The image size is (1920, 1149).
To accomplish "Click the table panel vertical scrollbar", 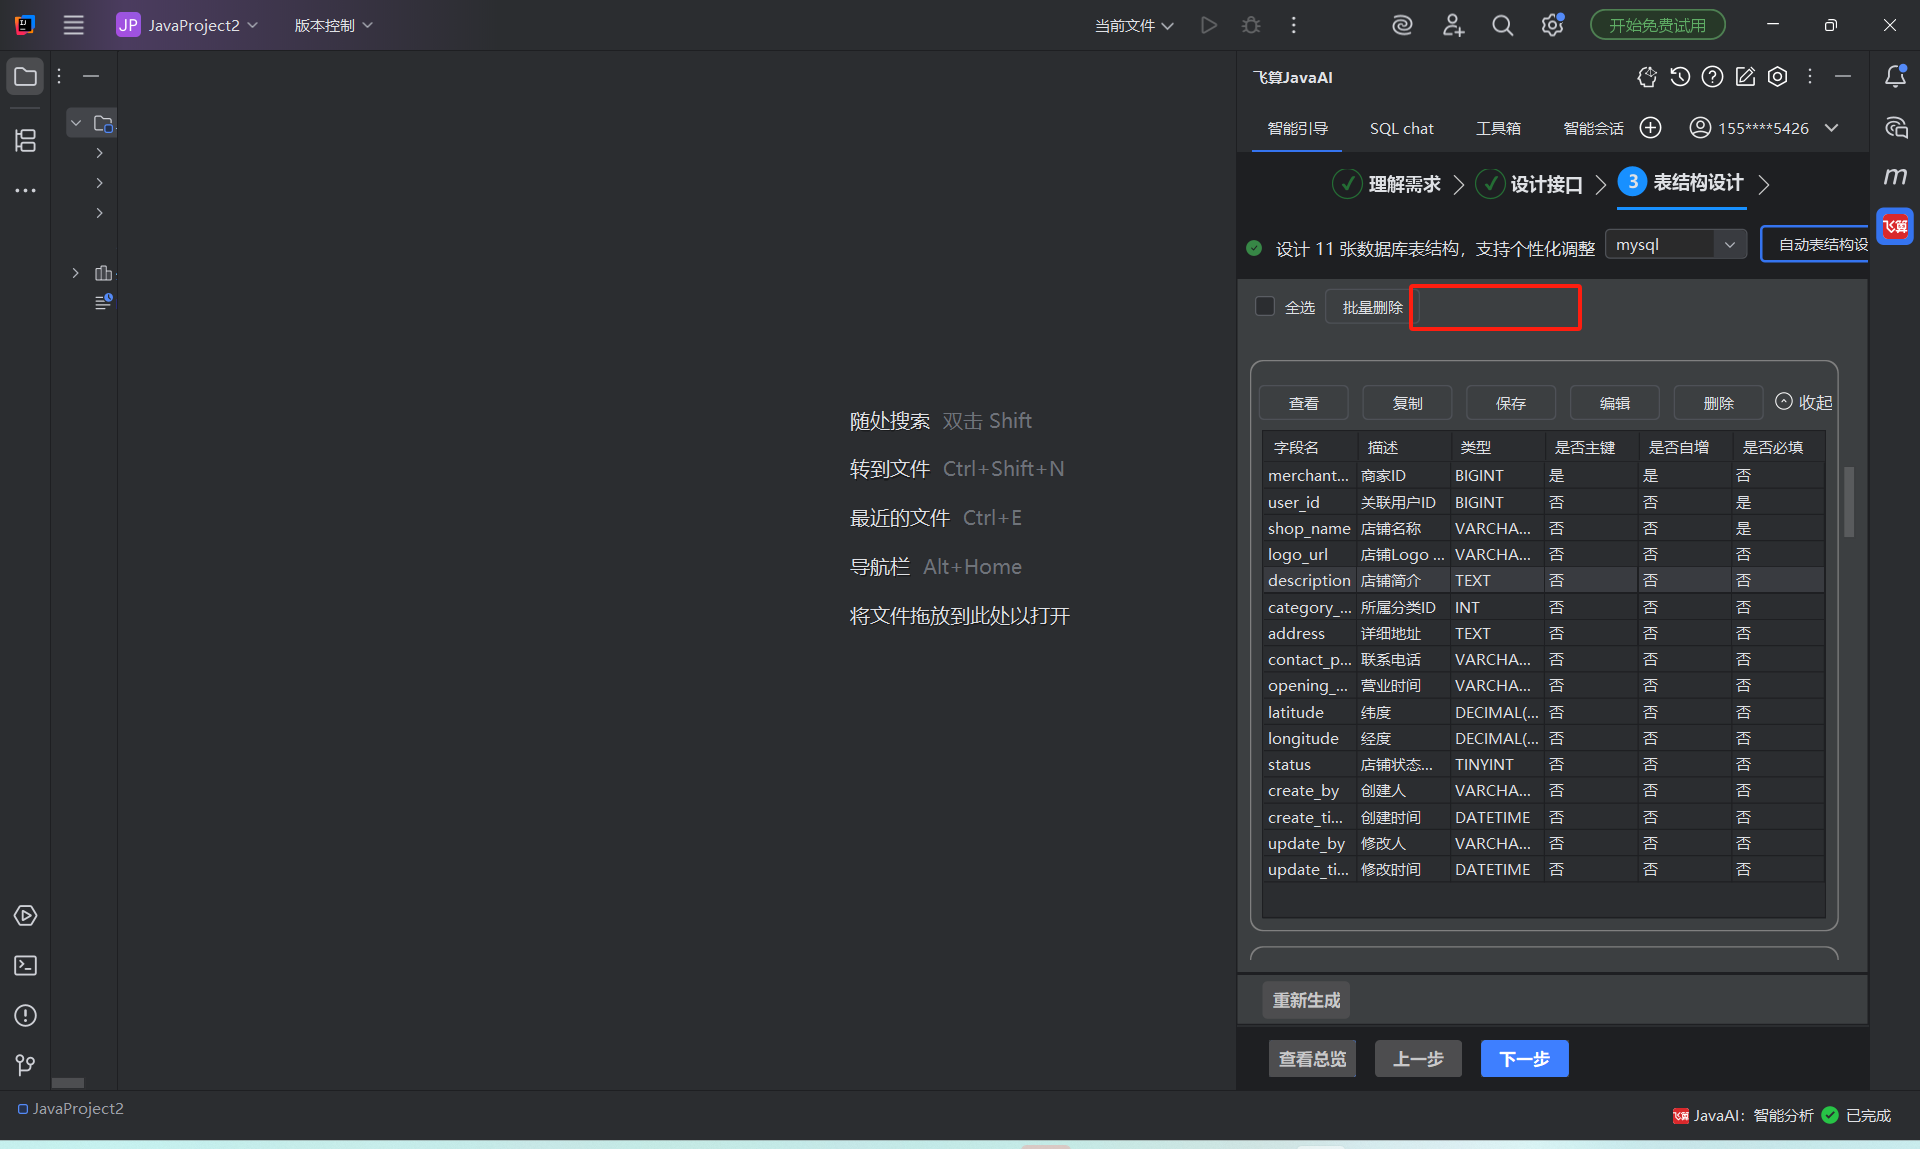I will point(1849,502).
